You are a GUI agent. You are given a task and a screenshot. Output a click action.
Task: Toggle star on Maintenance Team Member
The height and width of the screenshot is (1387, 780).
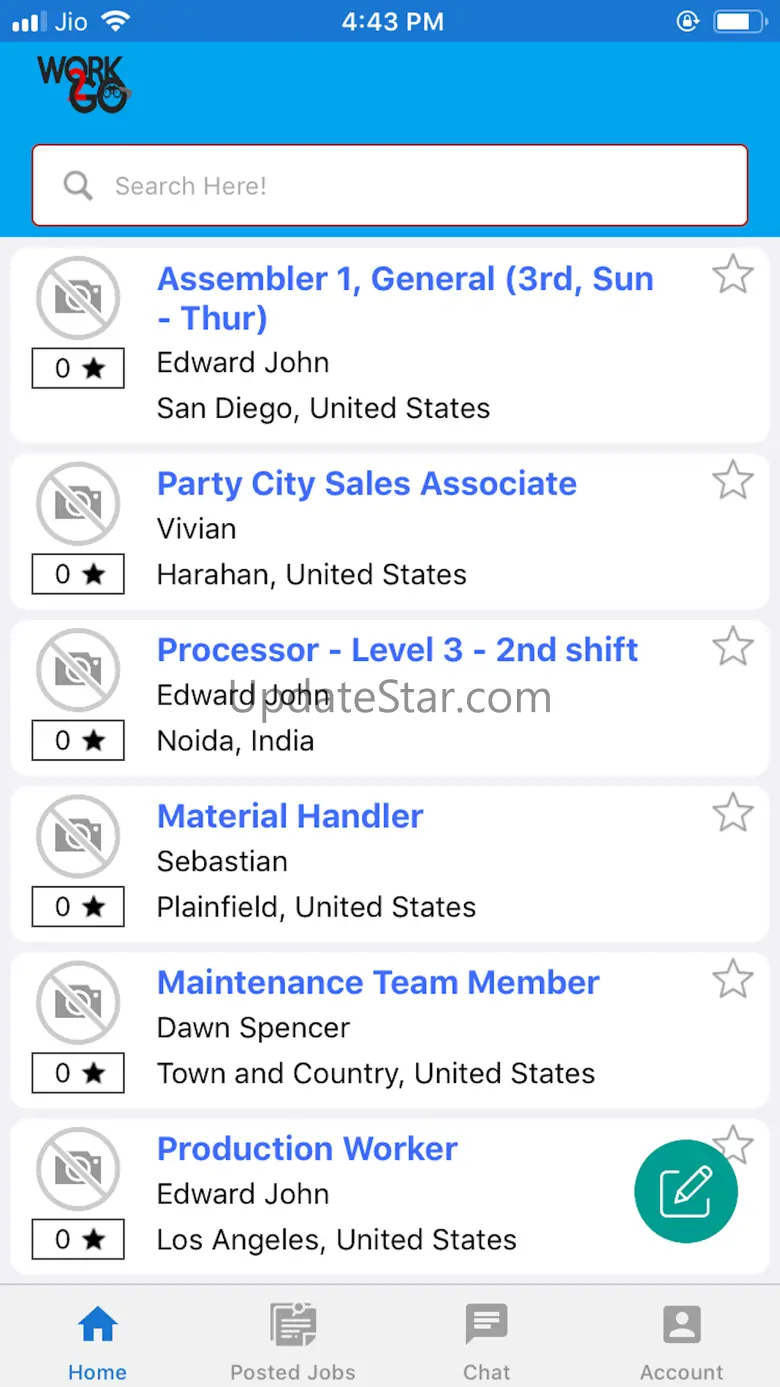tap(733, 978)
